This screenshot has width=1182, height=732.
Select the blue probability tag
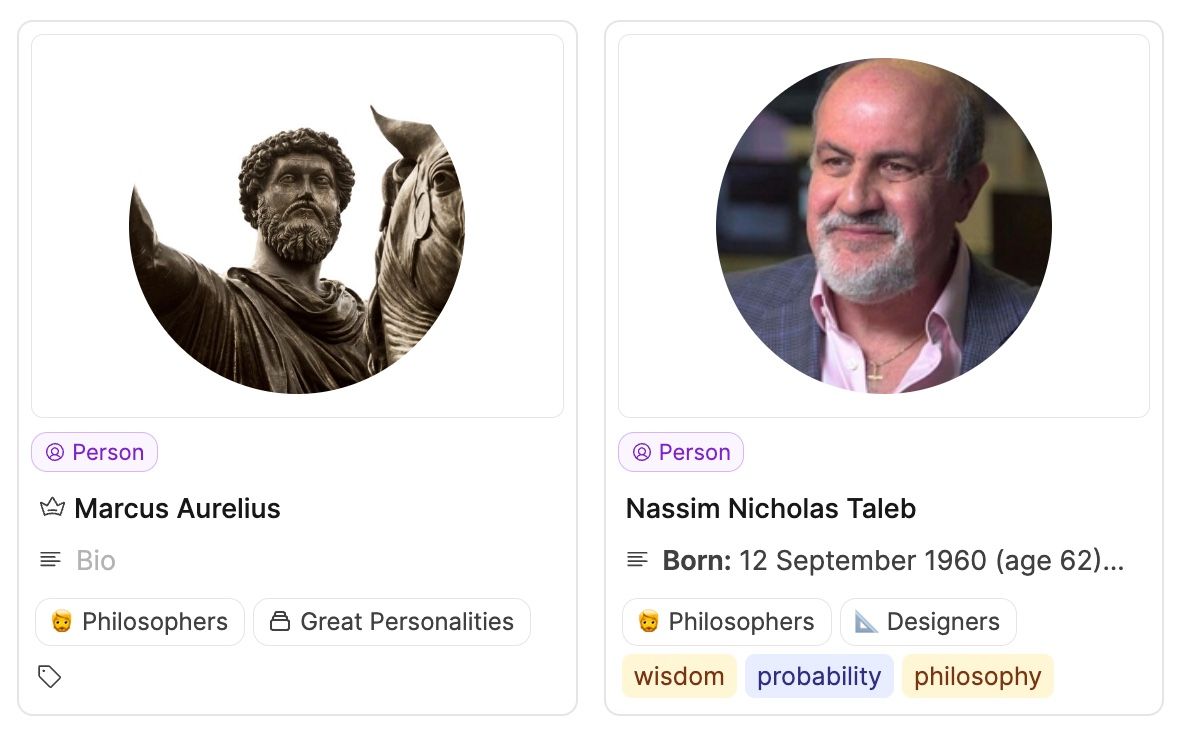pos(818,677)
